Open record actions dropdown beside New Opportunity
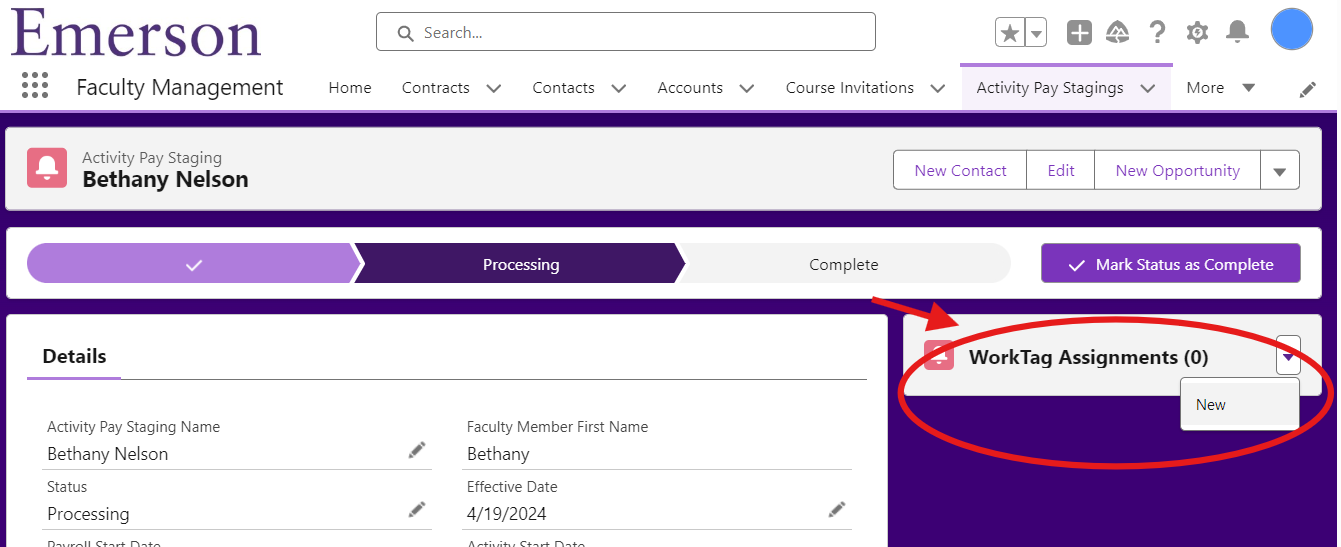 coord(1280,170)
